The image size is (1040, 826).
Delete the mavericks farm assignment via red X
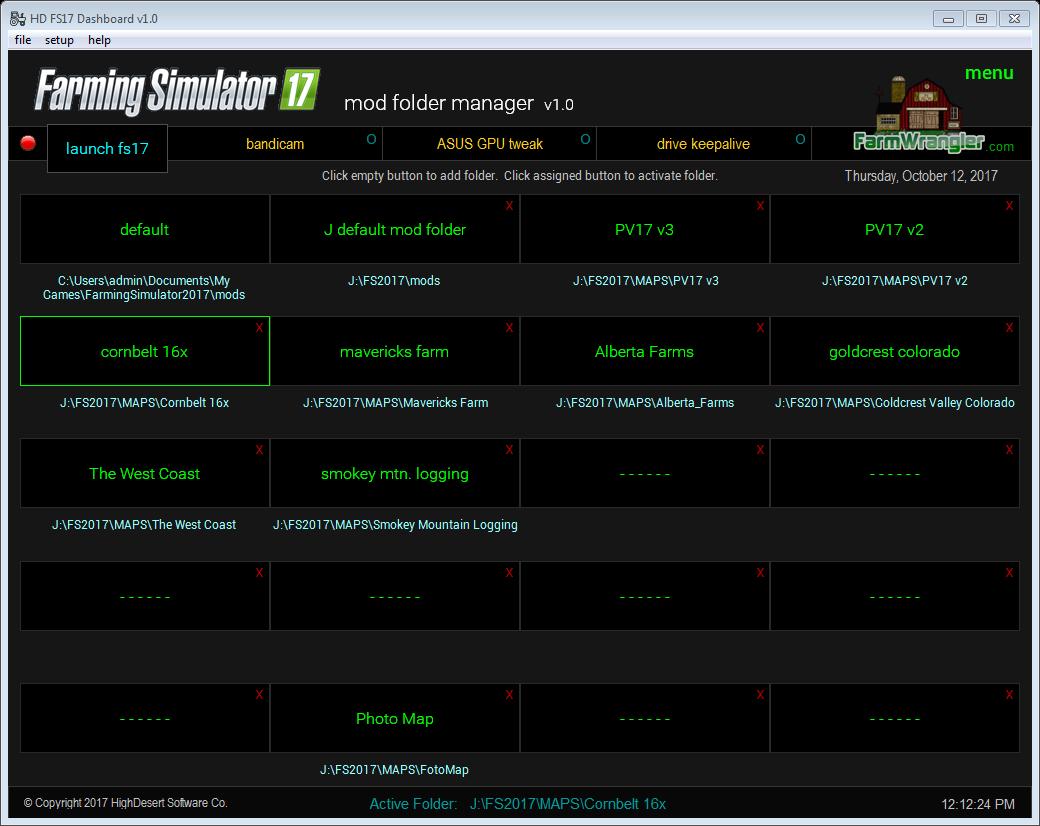click(510, 328)
